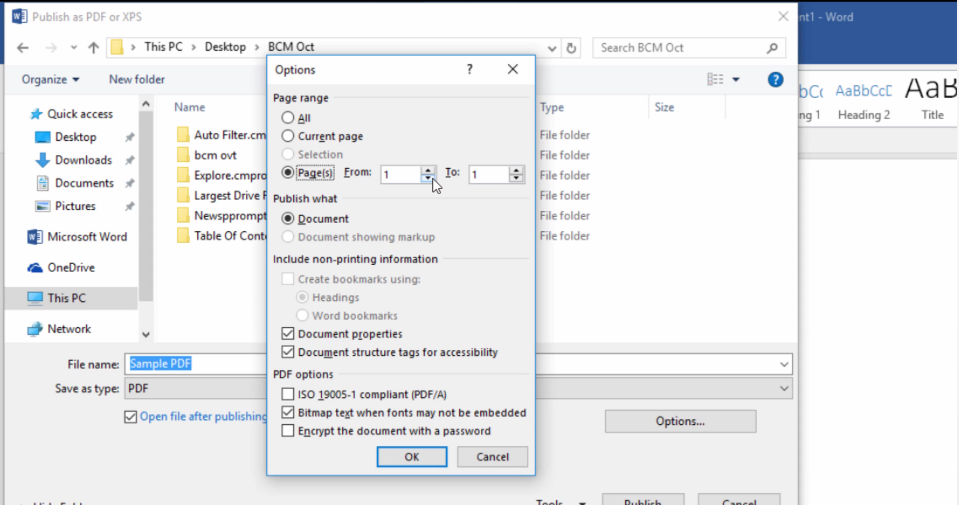Viewport: 959px width, 505px height.
Task: Toggle Document properties checkbox
Action: pos(287,333)
